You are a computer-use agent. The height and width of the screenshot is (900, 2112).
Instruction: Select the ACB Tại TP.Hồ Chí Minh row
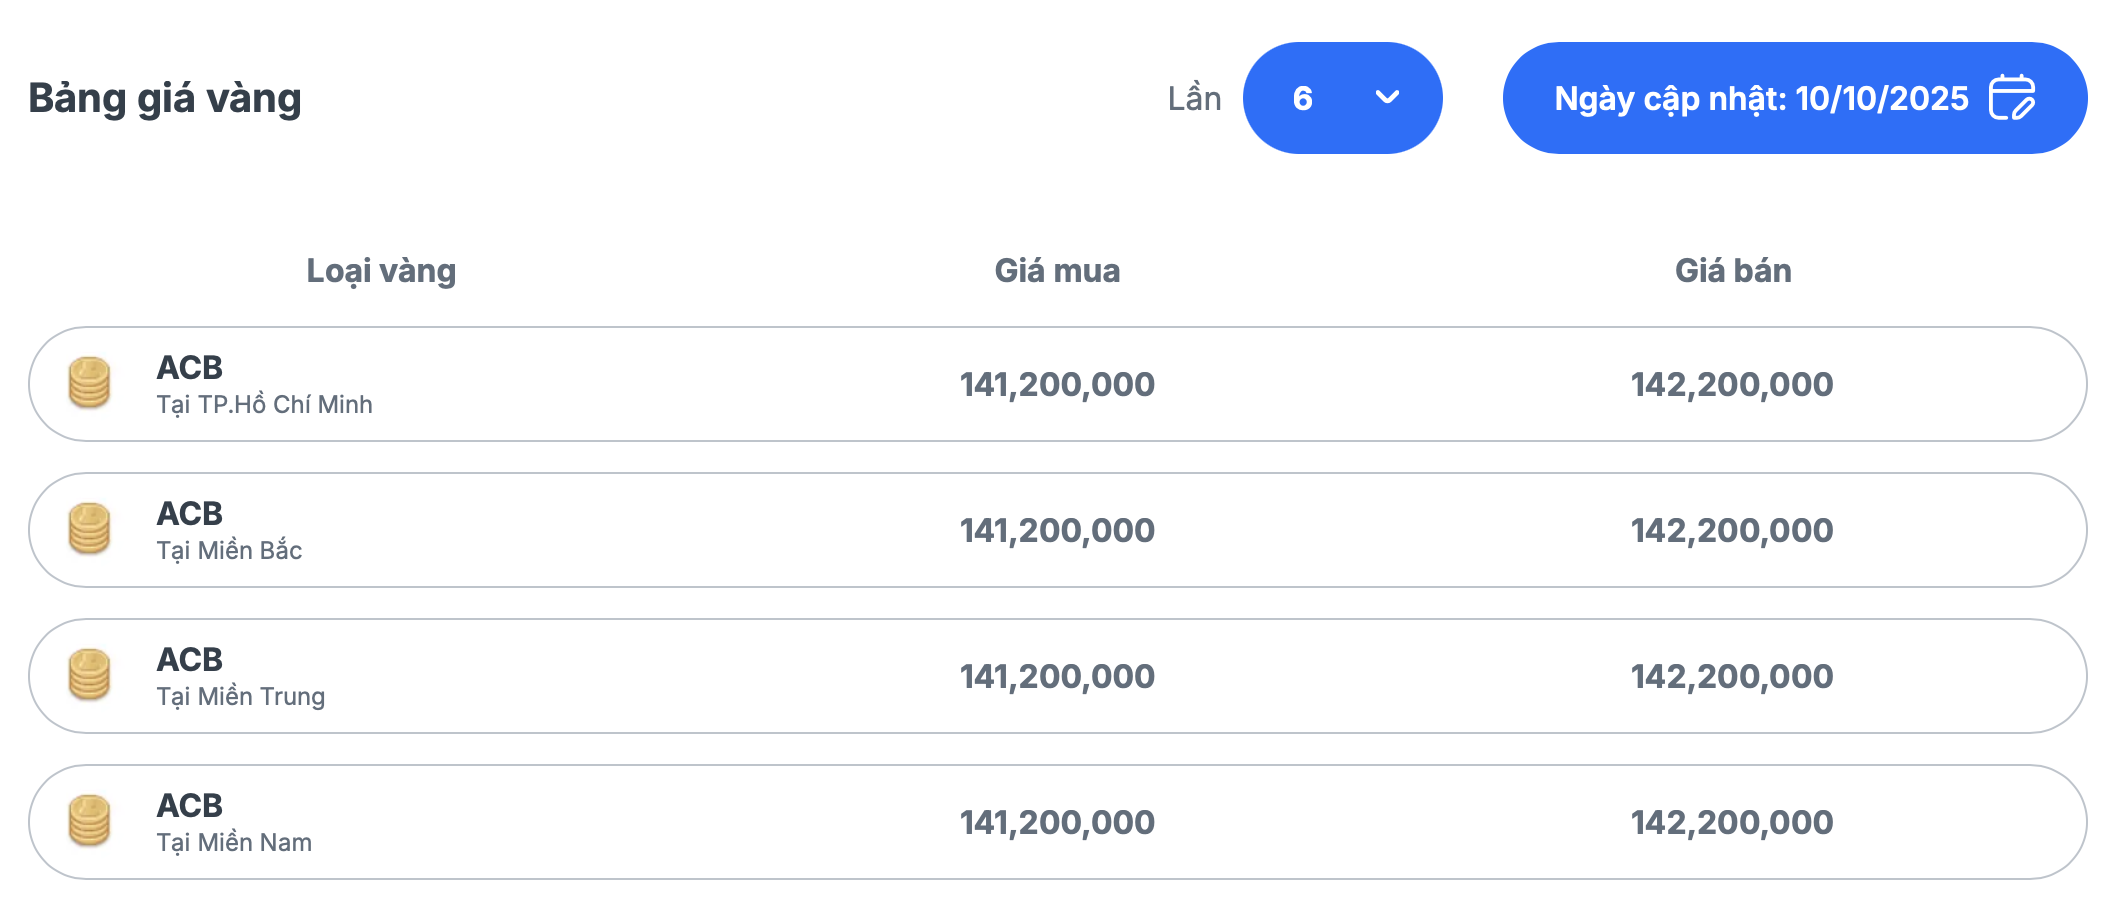pos(600,384)
